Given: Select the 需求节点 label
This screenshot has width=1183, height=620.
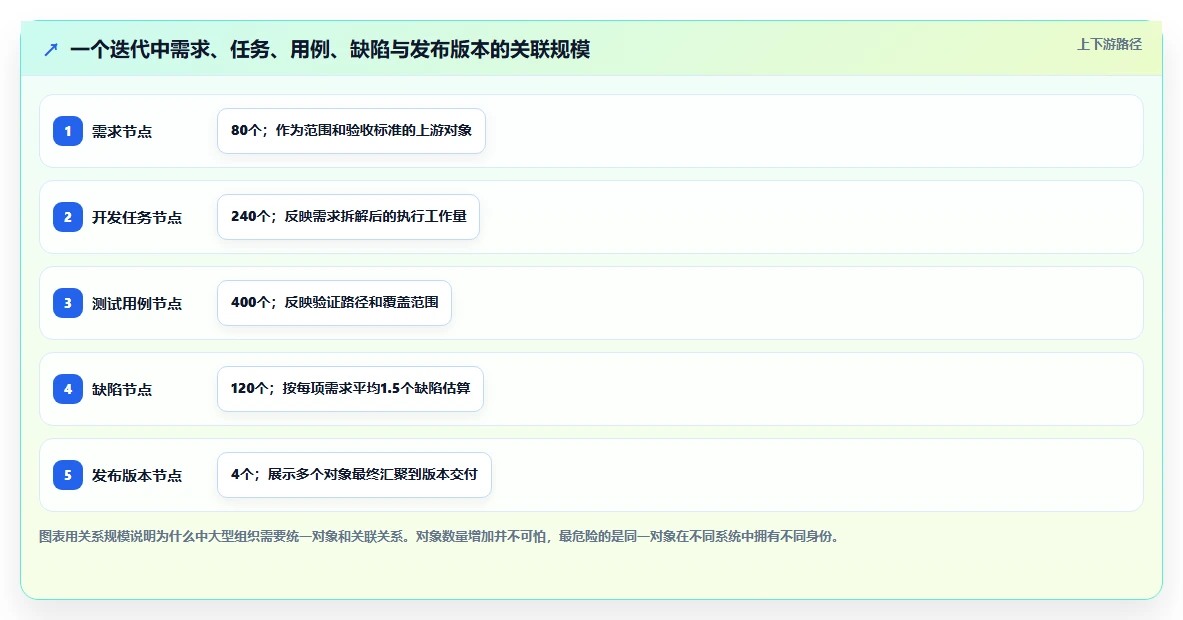Looking at the screenshot, I should coord(122,131).
